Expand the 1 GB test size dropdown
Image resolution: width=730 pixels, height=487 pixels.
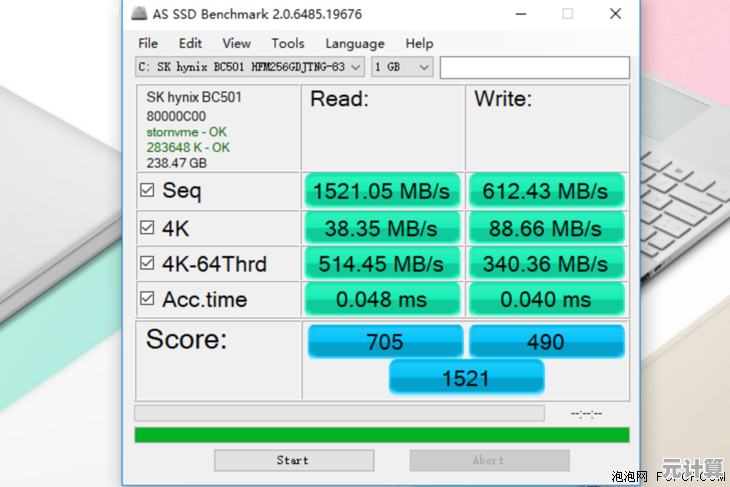[402, 67]
